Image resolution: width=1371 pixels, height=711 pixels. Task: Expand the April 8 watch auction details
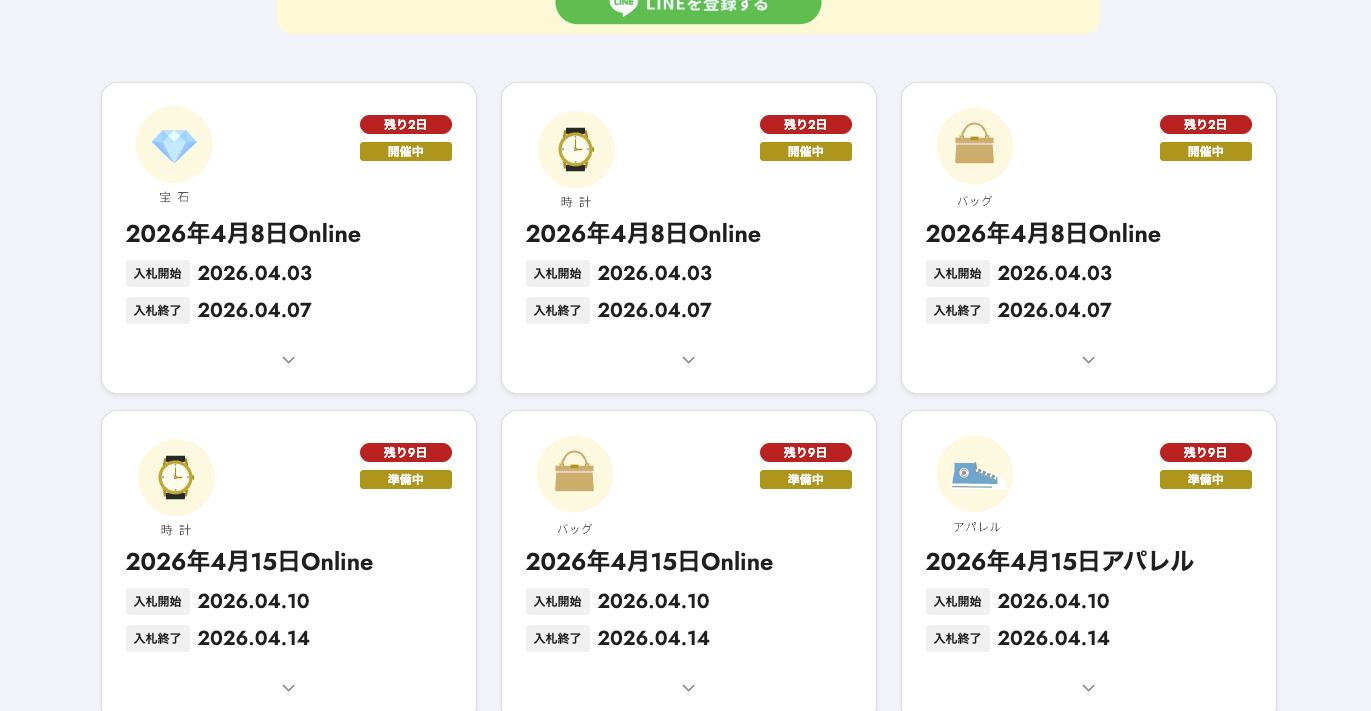(688, 360)
